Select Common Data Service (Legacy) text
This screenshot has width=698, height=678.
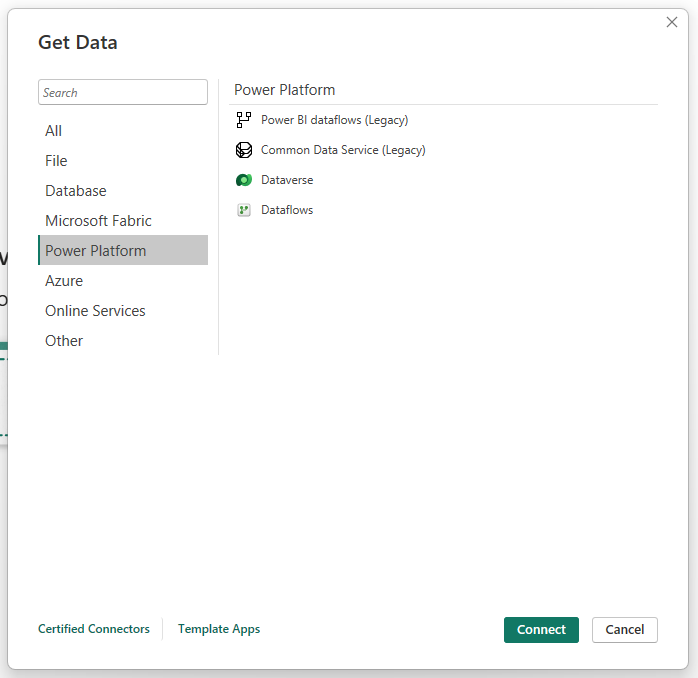[x=343, y=150]
